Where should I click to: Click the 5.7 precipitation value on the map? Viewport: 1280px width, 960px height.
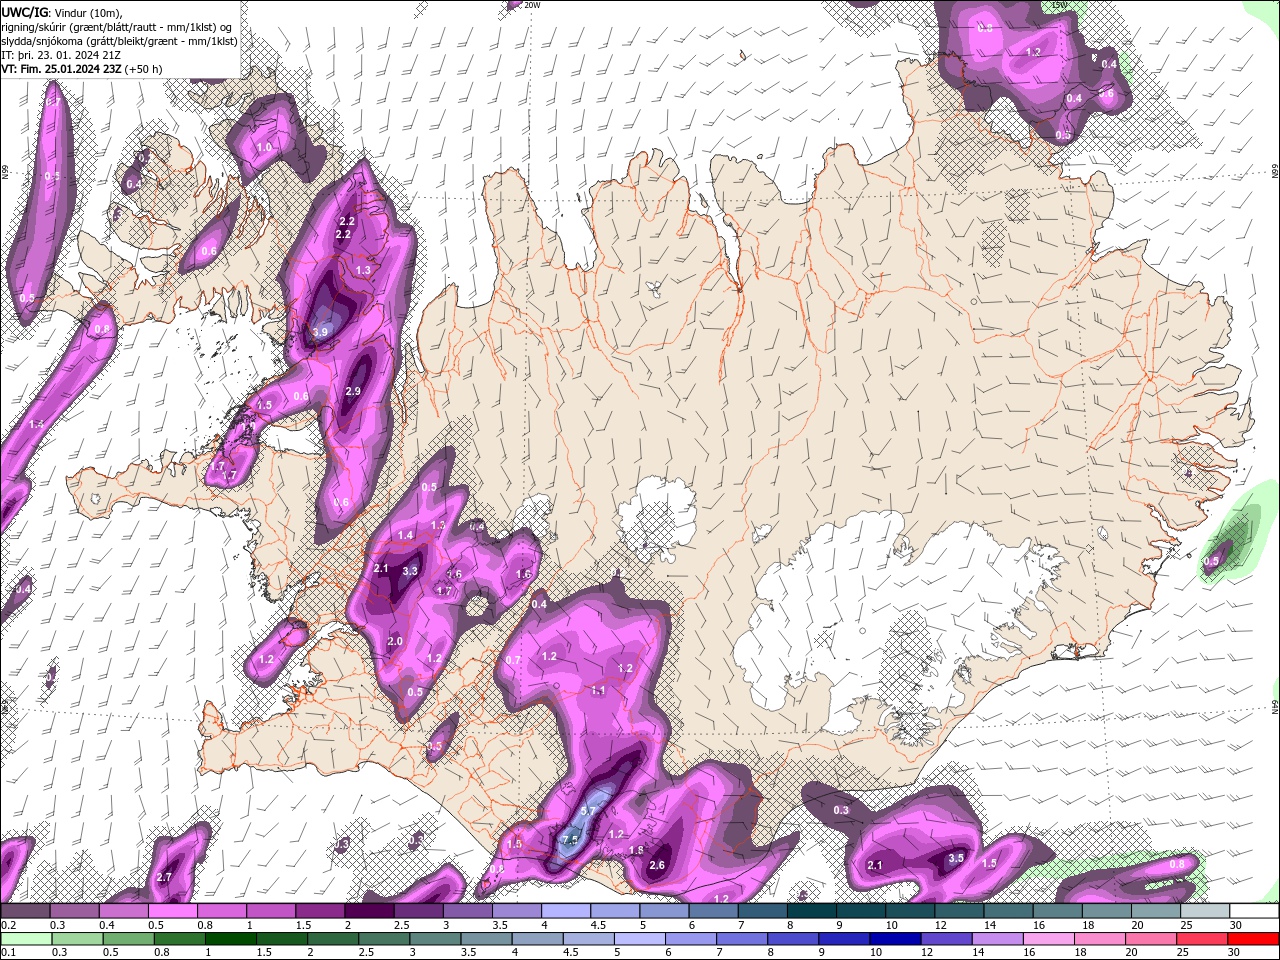[589, 811]
